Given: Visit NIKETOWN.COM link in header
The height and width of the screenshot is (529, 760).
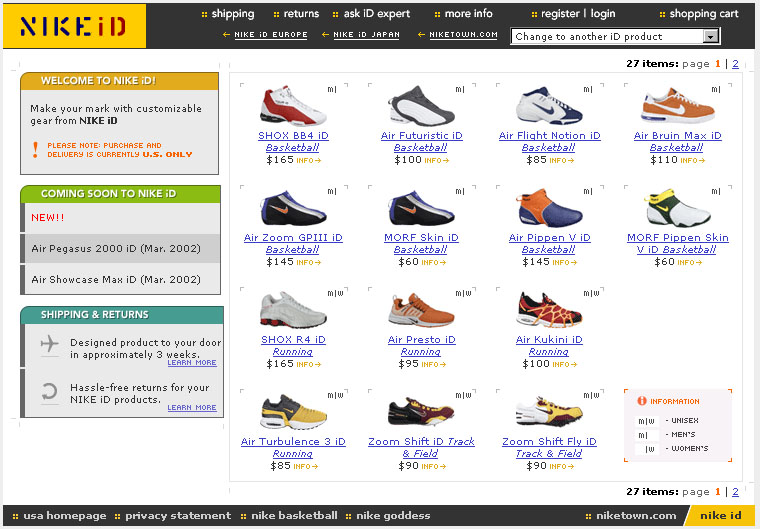Looking at the screenshot, I should coord(463,35).
